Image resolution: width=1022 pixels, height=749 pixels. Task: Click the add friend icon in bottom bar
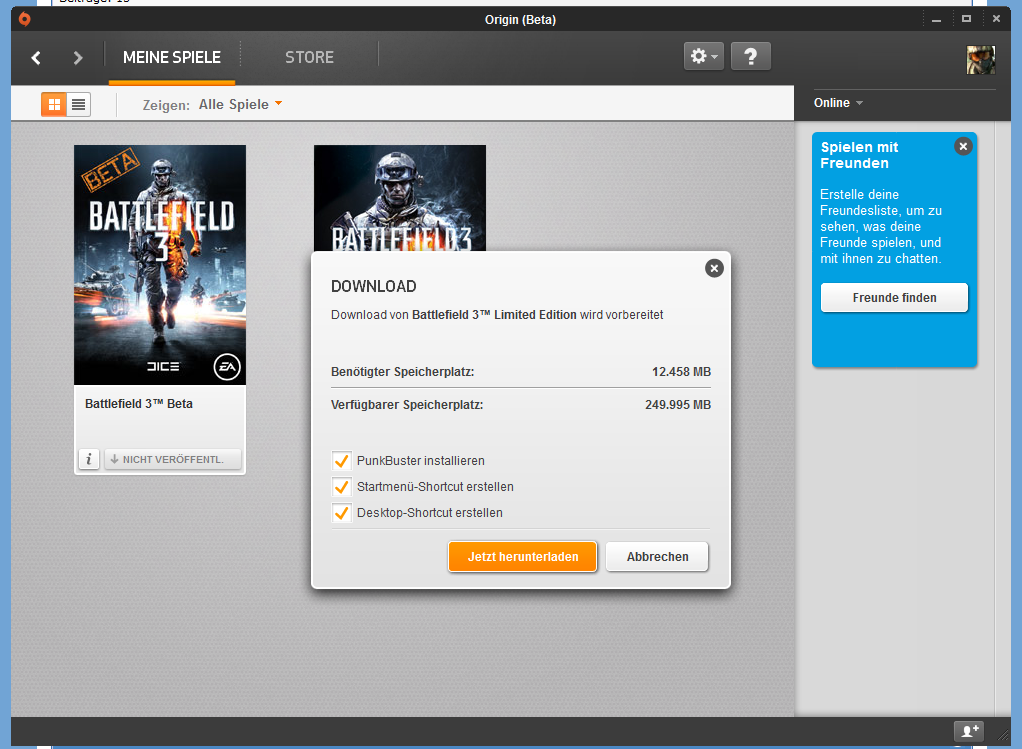[x=969, y=731]
